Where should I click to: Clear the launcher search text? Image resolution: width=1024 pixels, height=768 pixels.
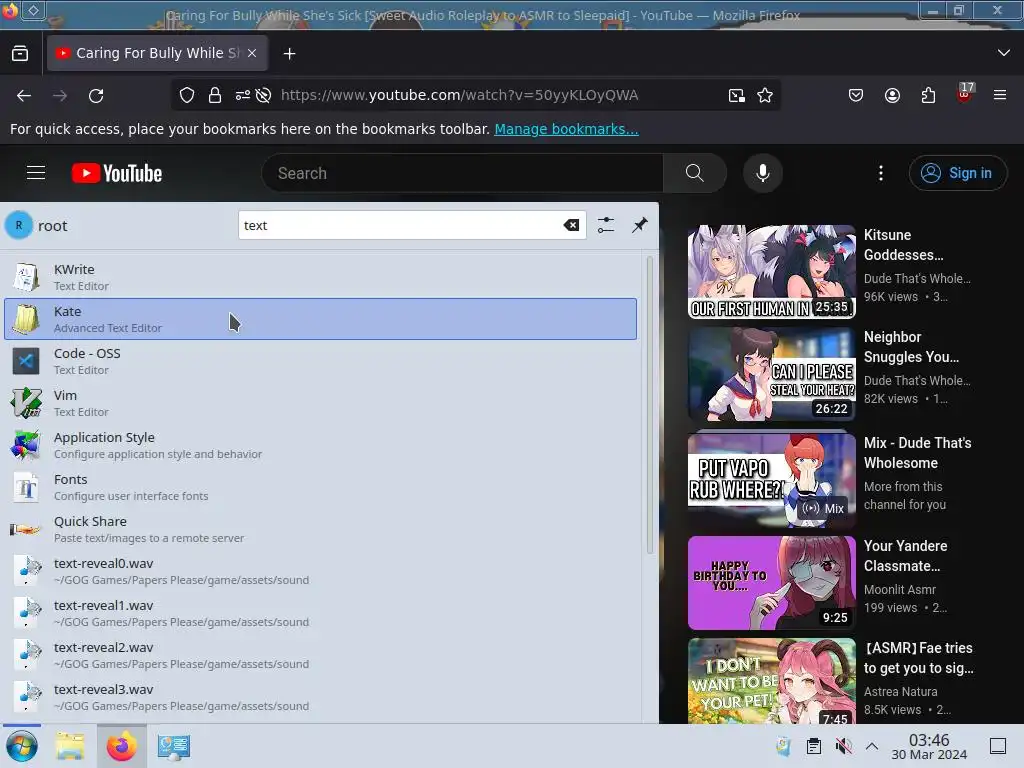coord(571,225)
